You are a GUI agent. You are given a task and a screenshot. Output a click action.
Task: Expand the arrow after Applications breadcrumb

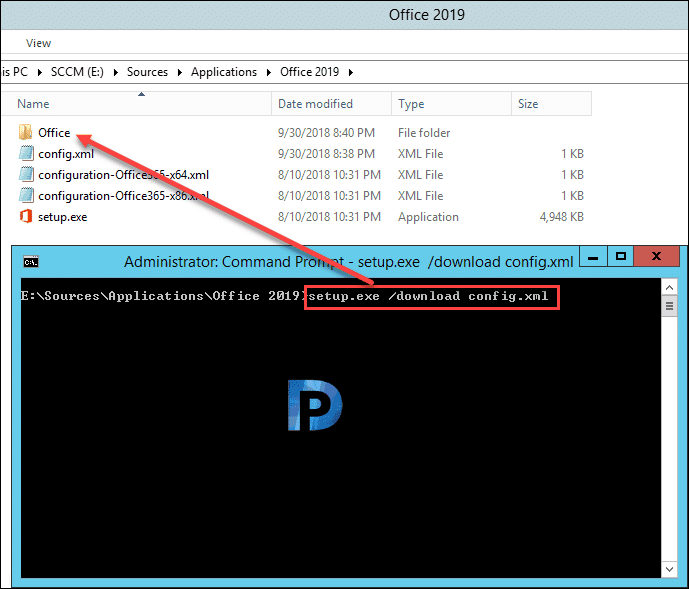[268, 72]
